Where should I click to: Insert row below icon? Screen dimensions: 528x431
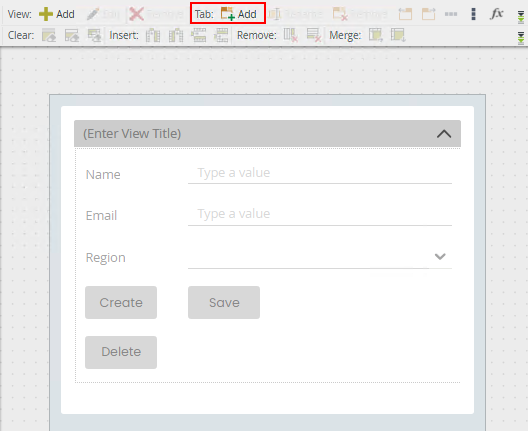click(221, 35)
